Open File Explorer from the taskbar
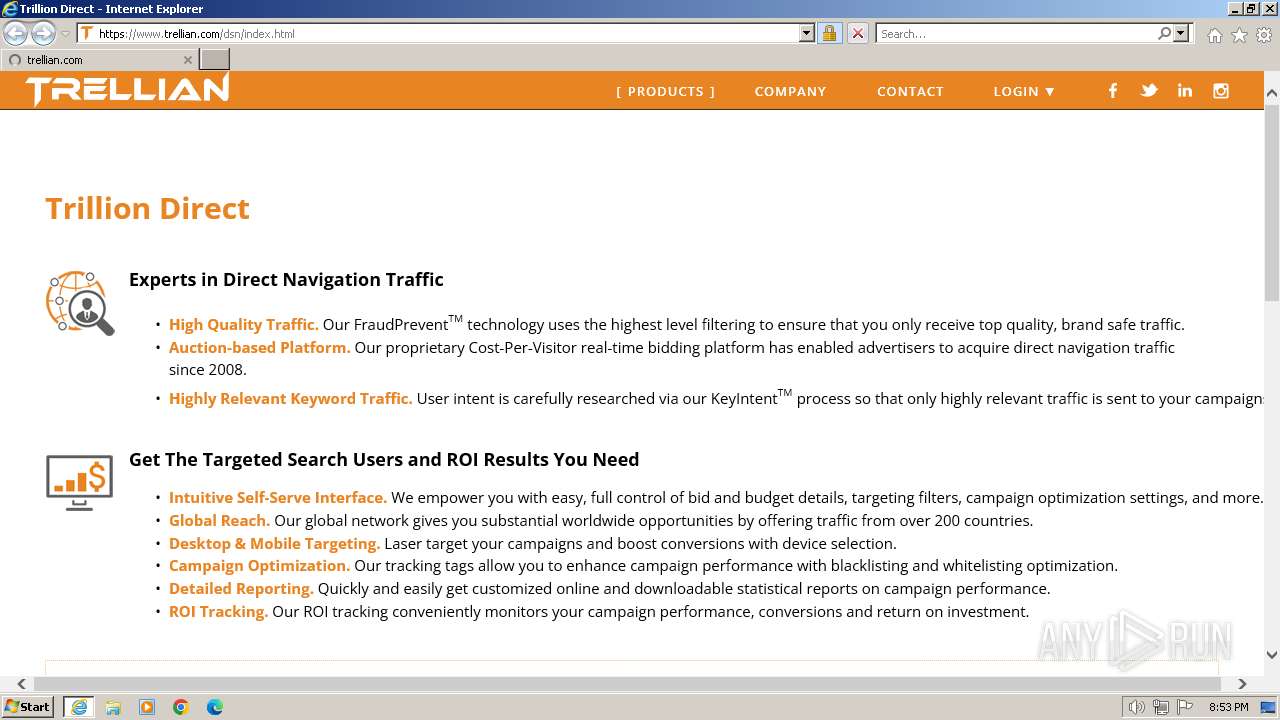Viewport: 1280px width, 720px height. coord(113,707)
